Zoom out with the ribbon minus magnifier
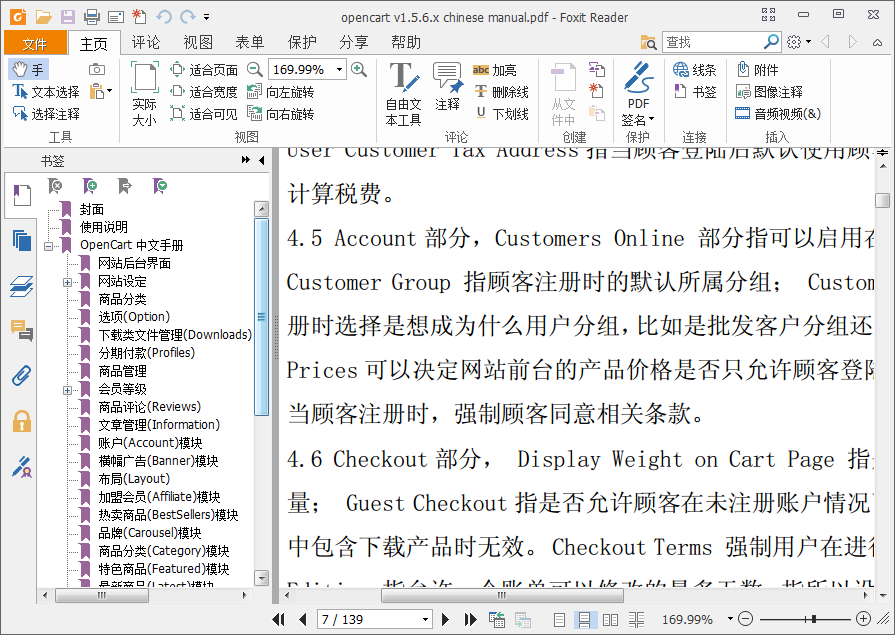 255,70
